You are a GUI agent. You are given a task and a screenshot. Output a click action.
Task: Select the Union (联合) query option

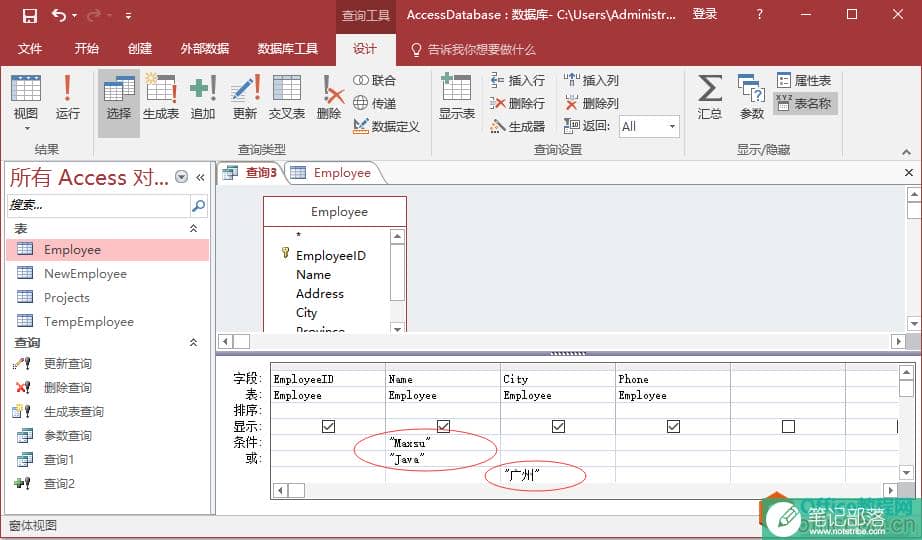375,80
